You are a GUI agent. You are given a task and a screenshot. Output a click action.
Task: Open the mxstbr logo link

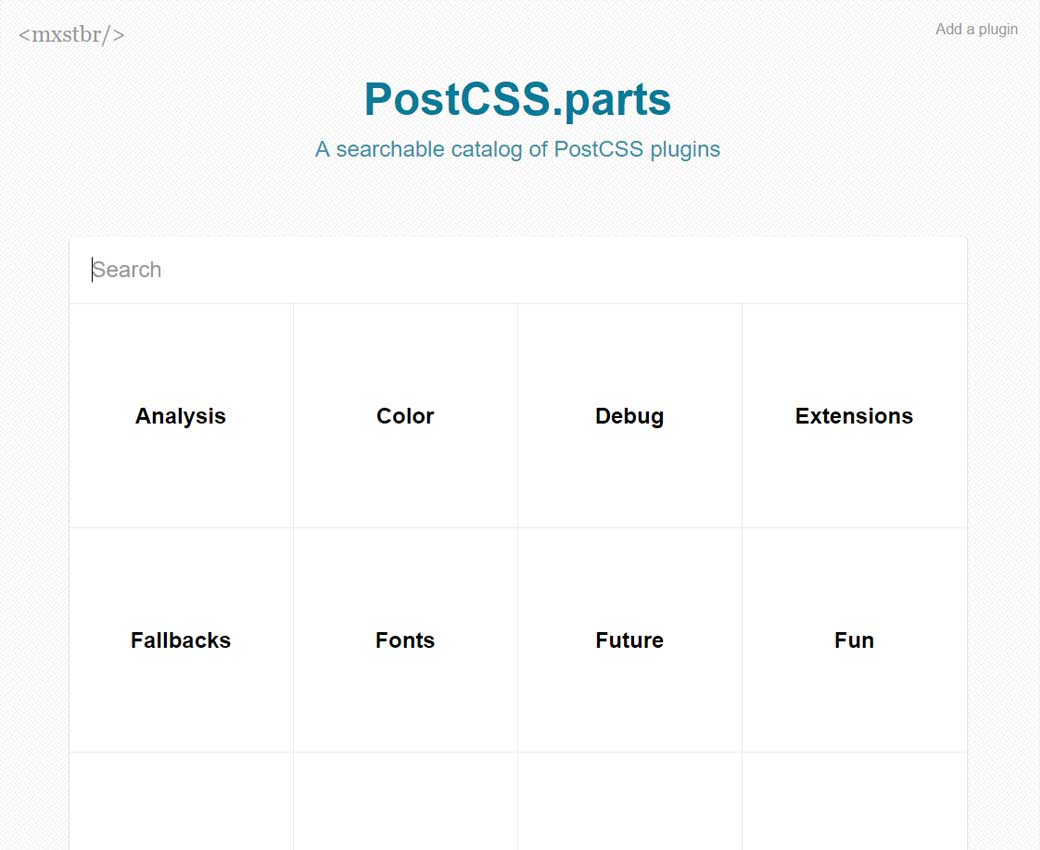pos(71,35)
